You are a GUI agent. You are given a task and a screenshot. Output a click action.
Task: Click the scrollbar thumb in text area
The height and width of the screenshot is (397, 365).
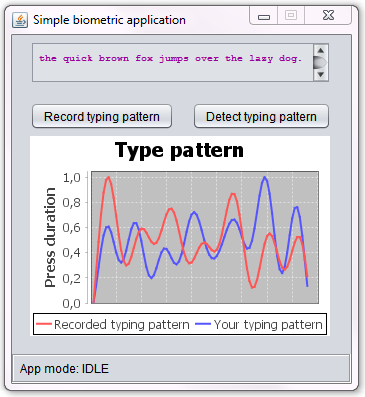coord(321,62)
